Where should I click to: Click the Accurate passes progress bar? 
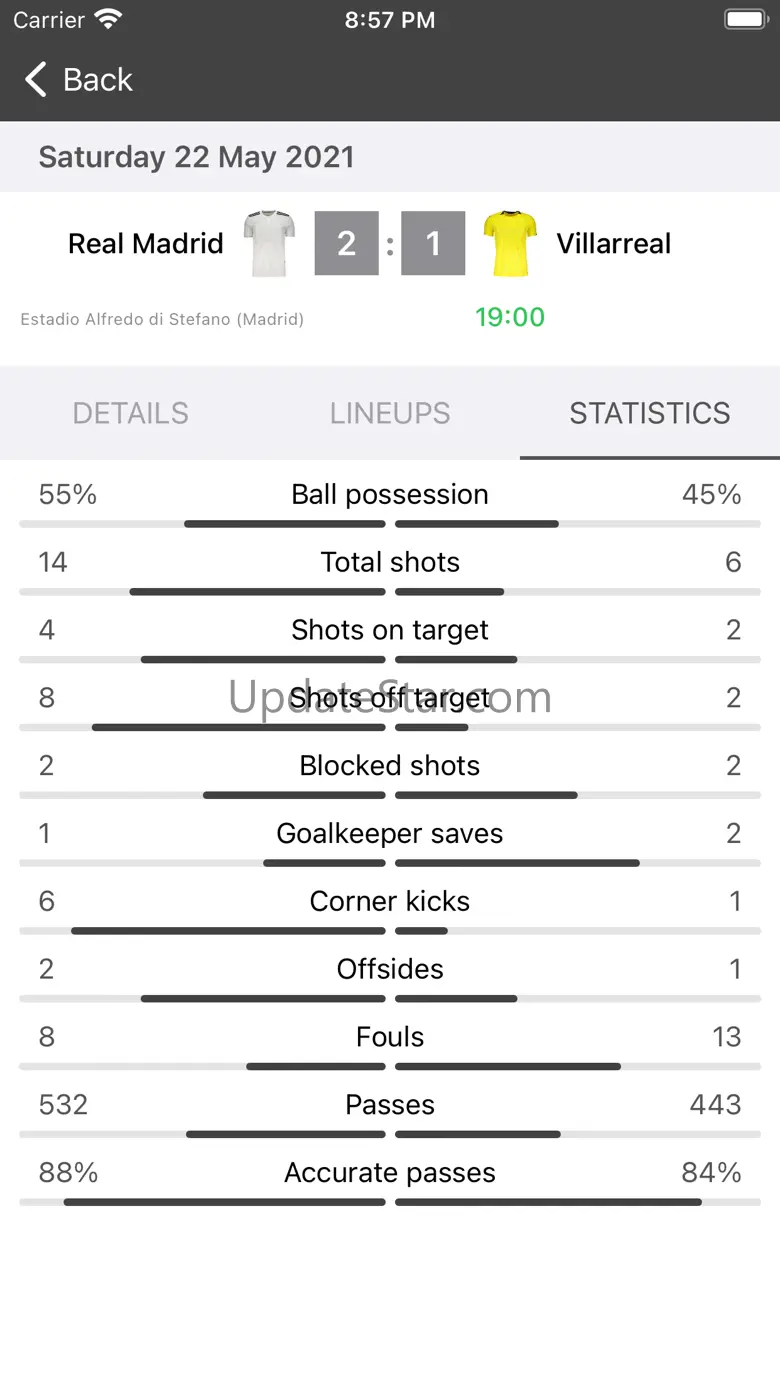coord(390,1202)
